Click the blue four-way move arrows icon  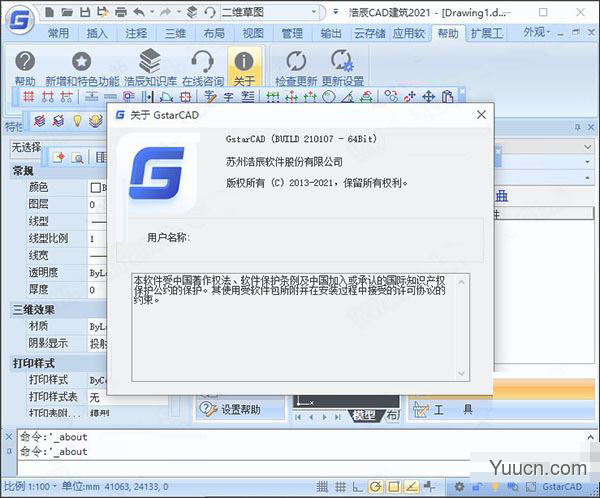(x=429, y=96)
